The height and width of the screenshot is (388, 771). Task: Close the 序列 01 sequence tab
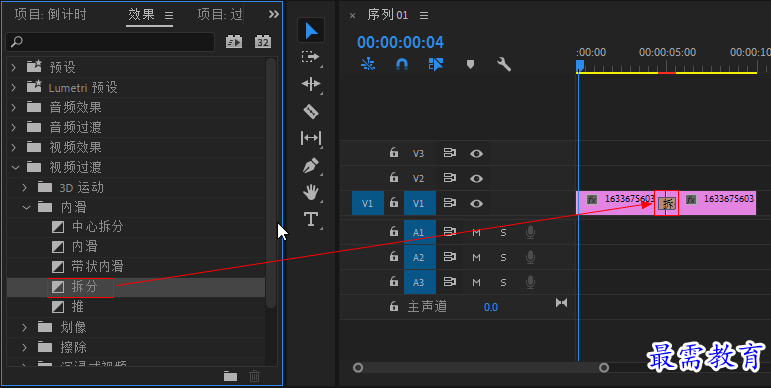(x=353, y=16)
